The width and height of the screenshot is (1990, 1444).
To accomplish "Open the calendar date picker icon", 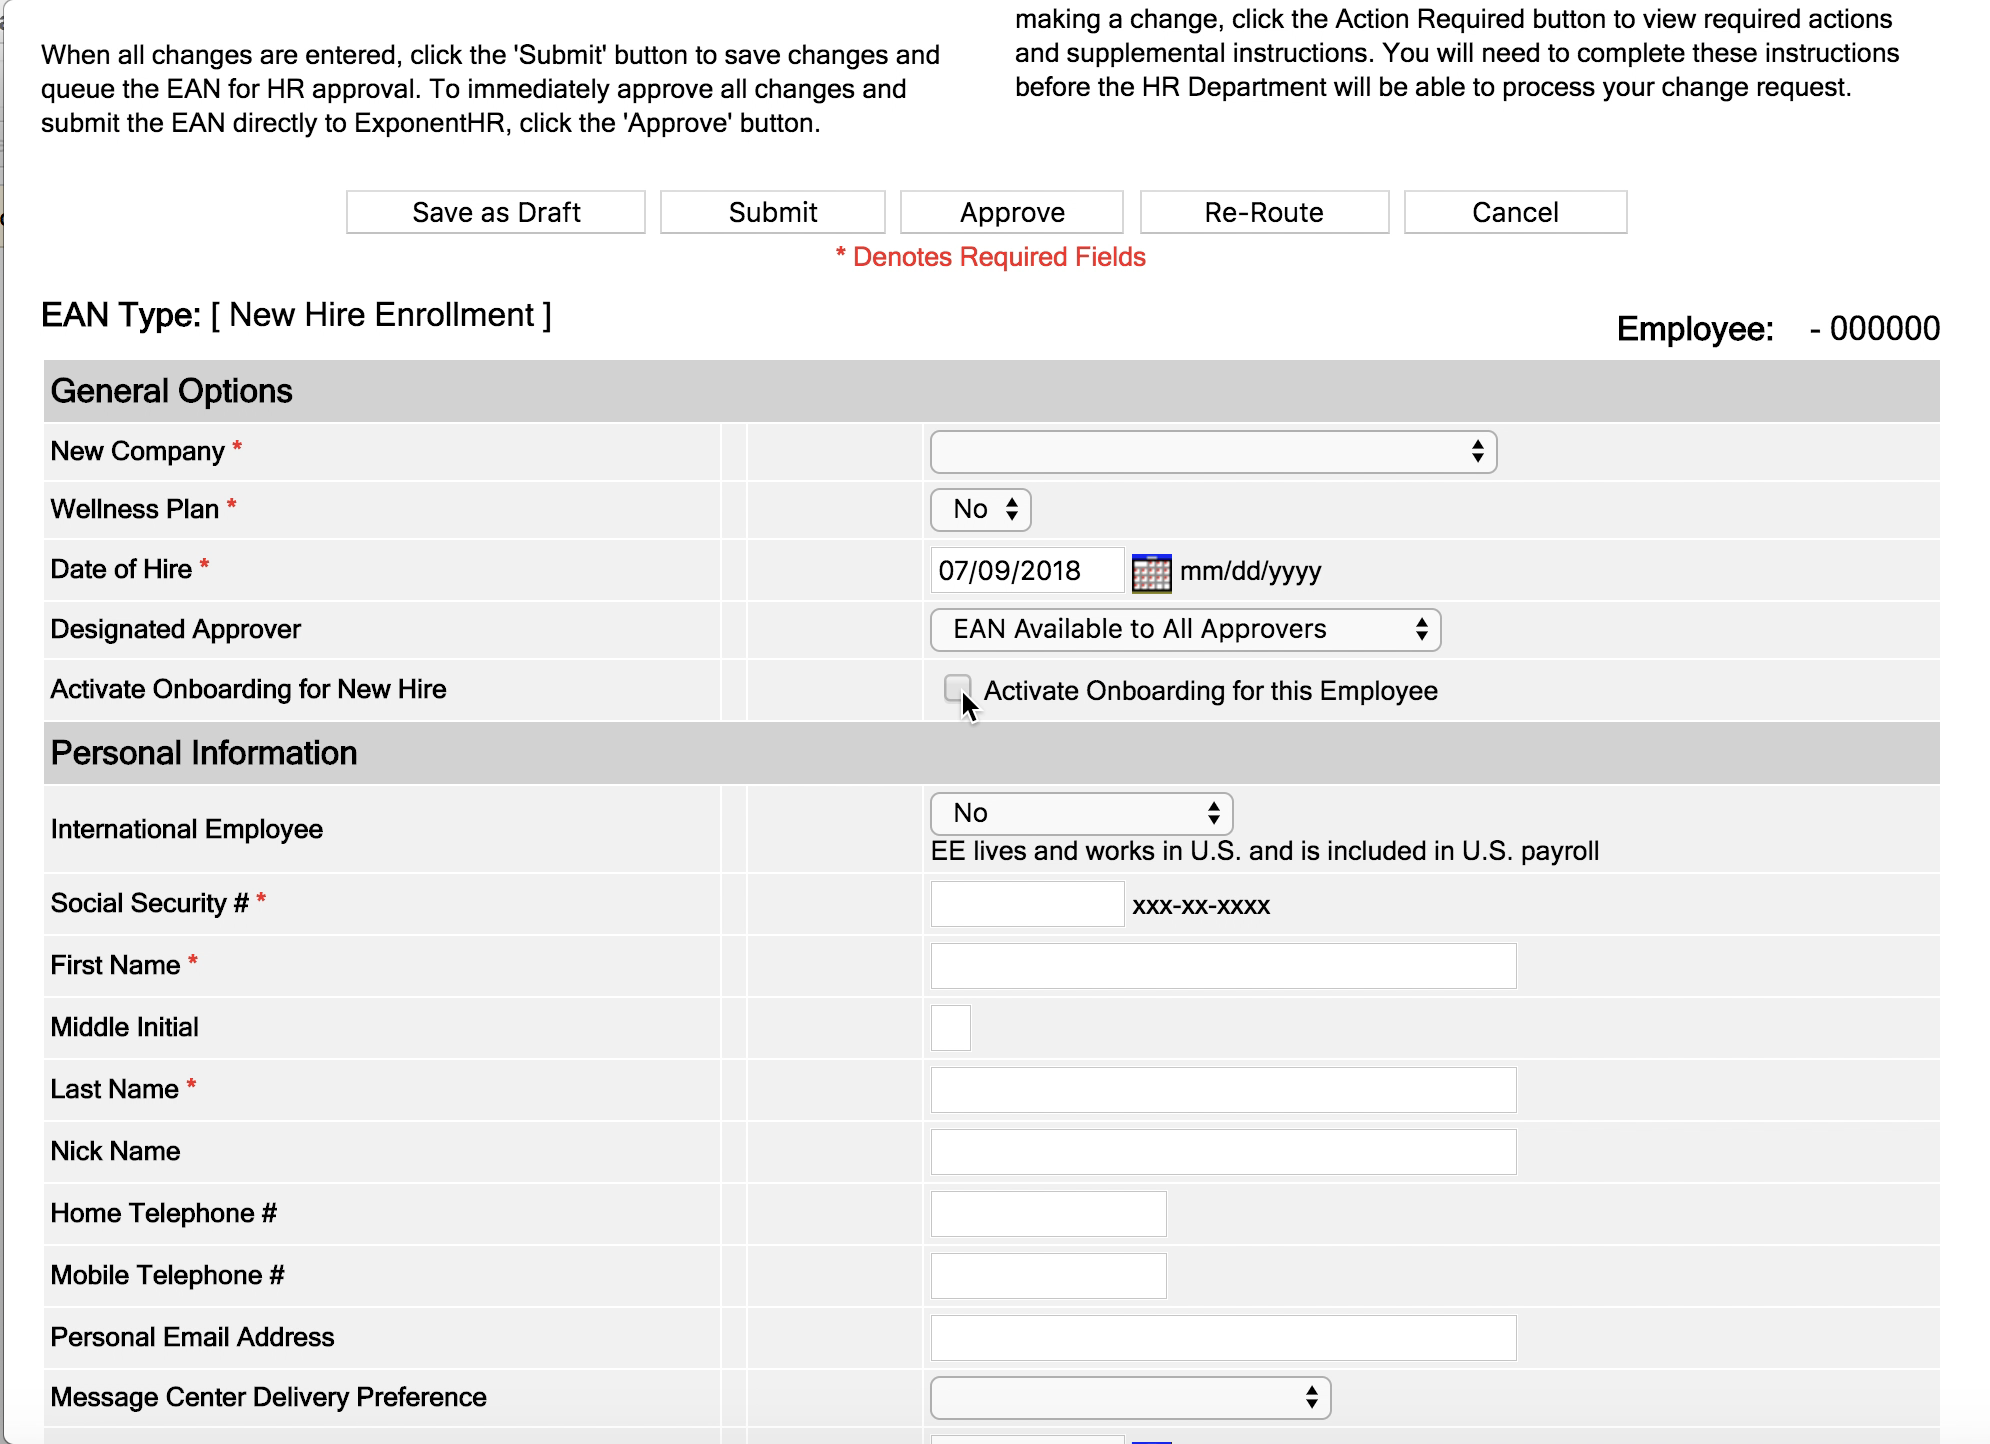I will tap(1151, 572).
